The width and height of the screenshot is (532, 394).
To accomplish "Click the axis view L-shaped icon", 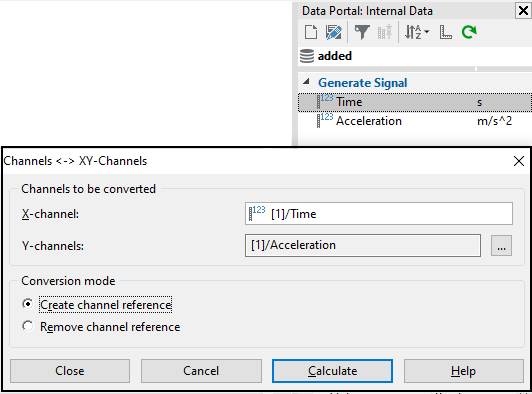I will click(x=445, y=32).
